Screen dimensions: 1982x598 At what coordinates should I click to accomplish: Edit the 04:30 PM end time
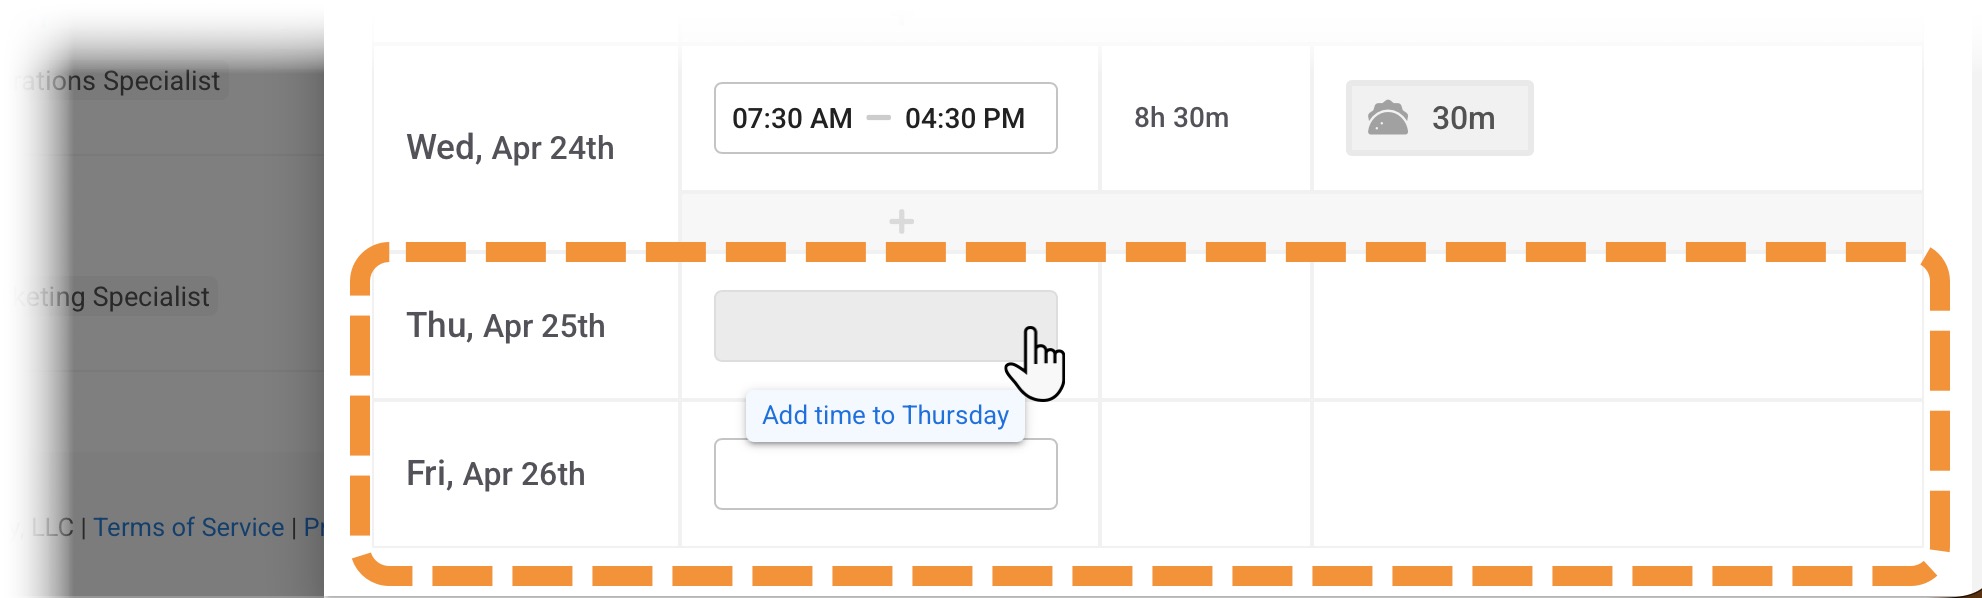pos(965,118)
